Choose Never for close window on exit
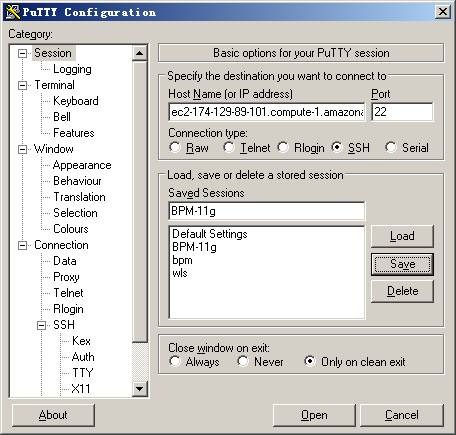456x435 pixels. pos(243,361)
